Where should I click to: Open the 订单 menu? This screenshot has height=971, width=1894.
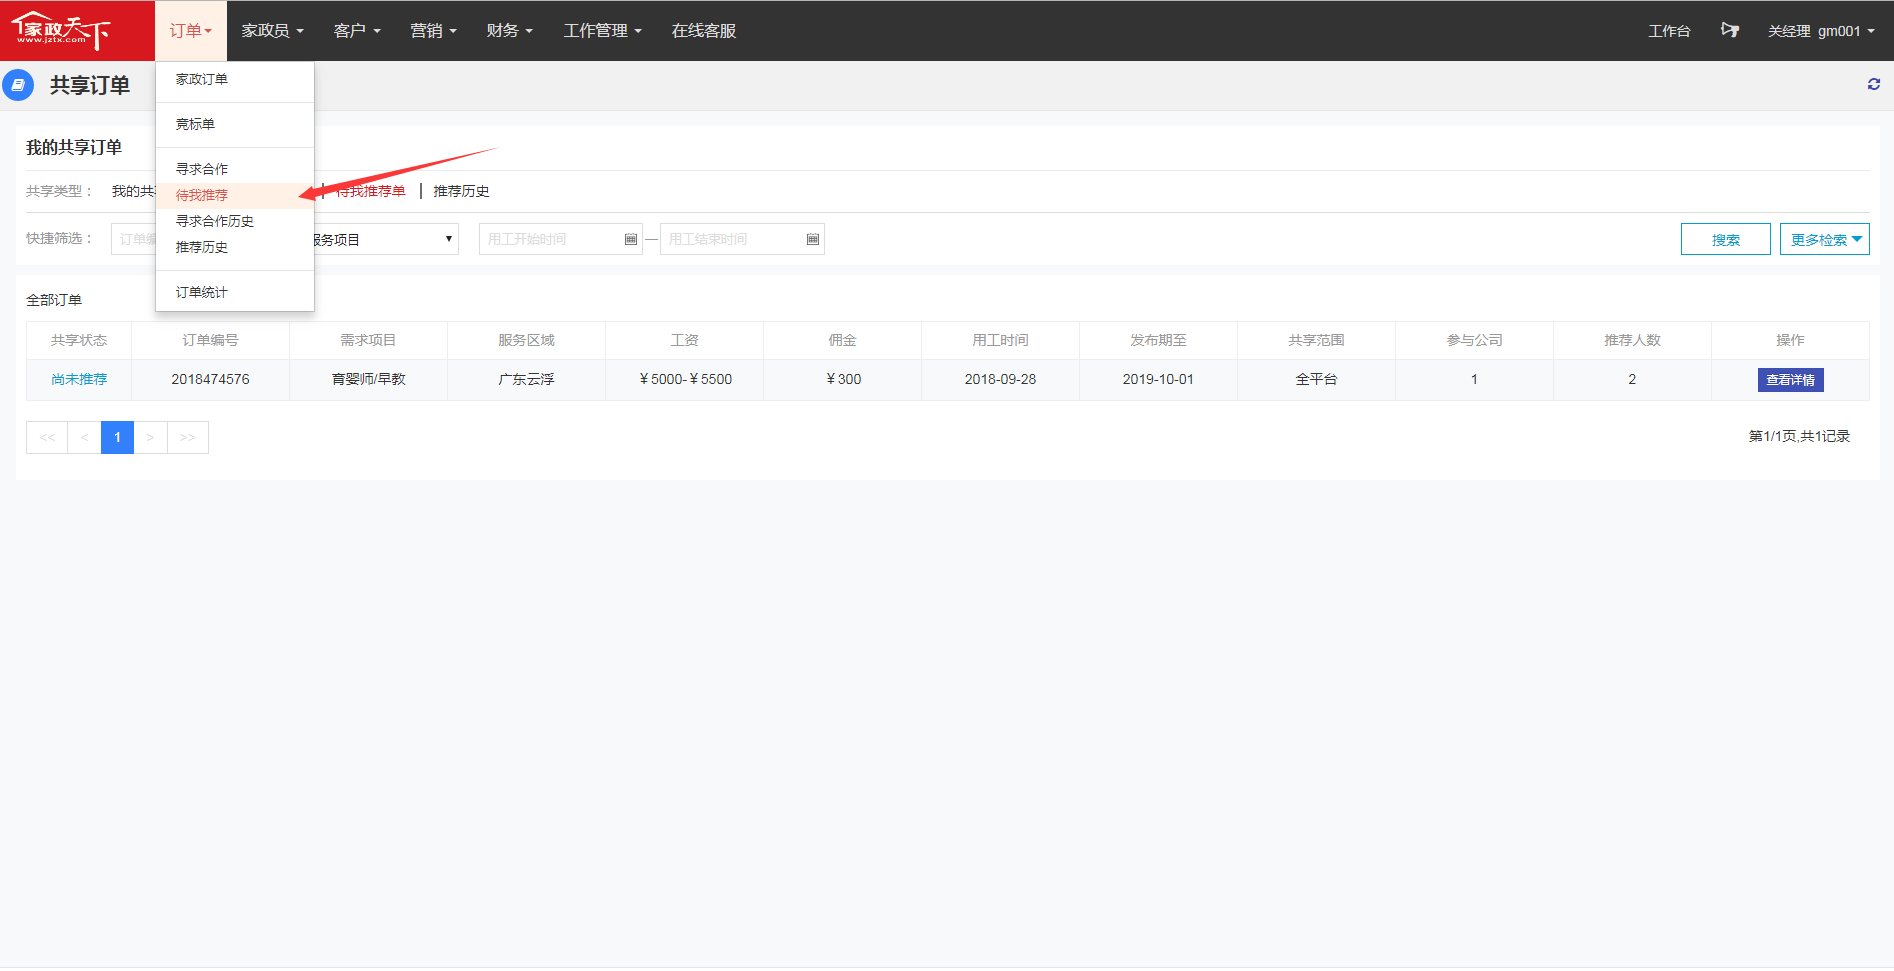point(190,31)
